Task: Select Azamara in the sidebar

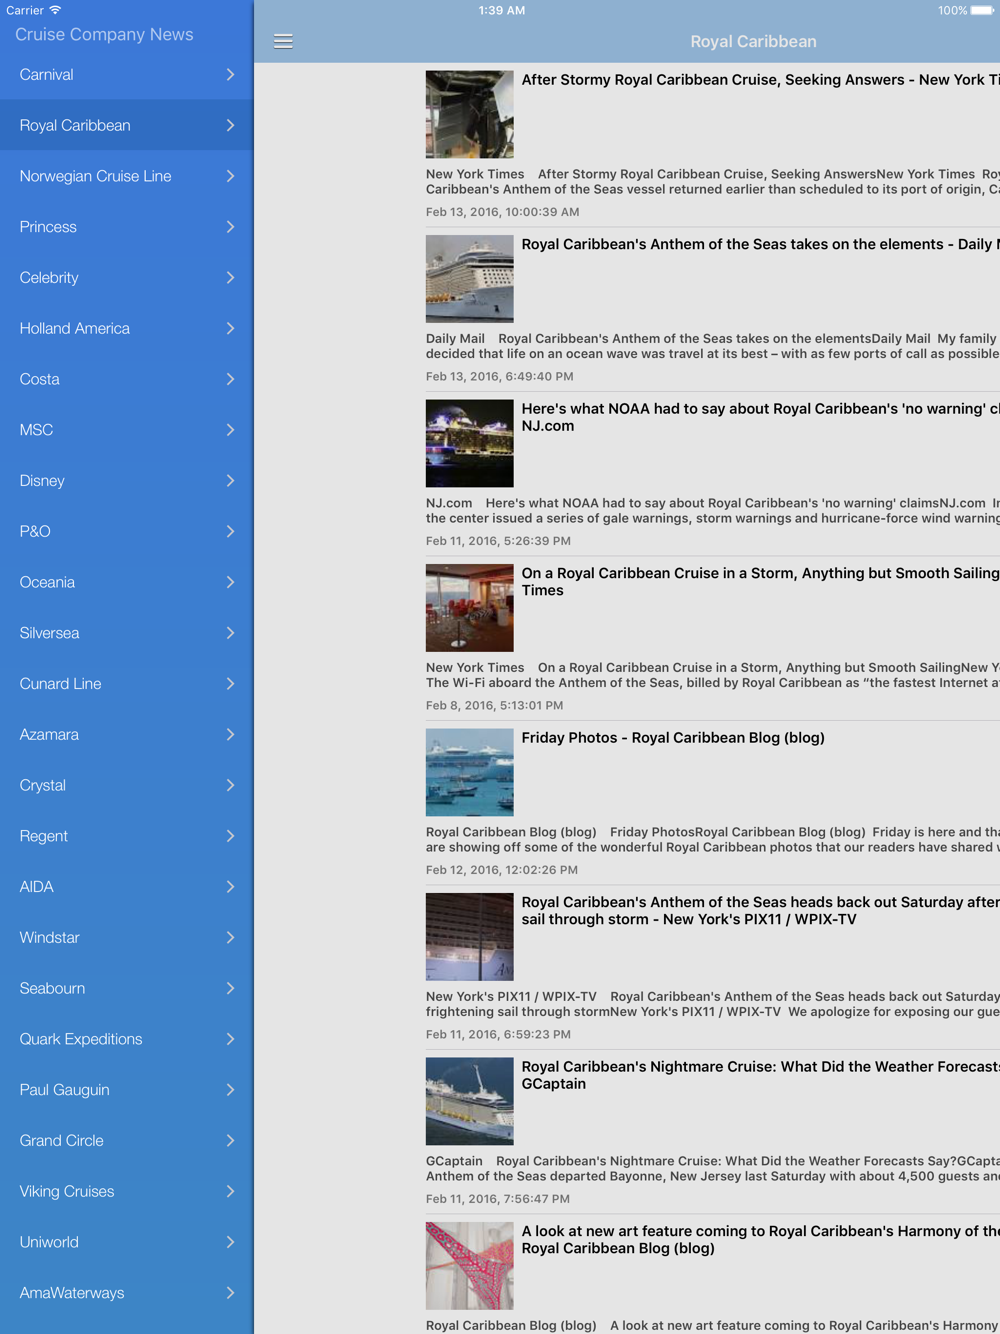Action: point(127,735)
